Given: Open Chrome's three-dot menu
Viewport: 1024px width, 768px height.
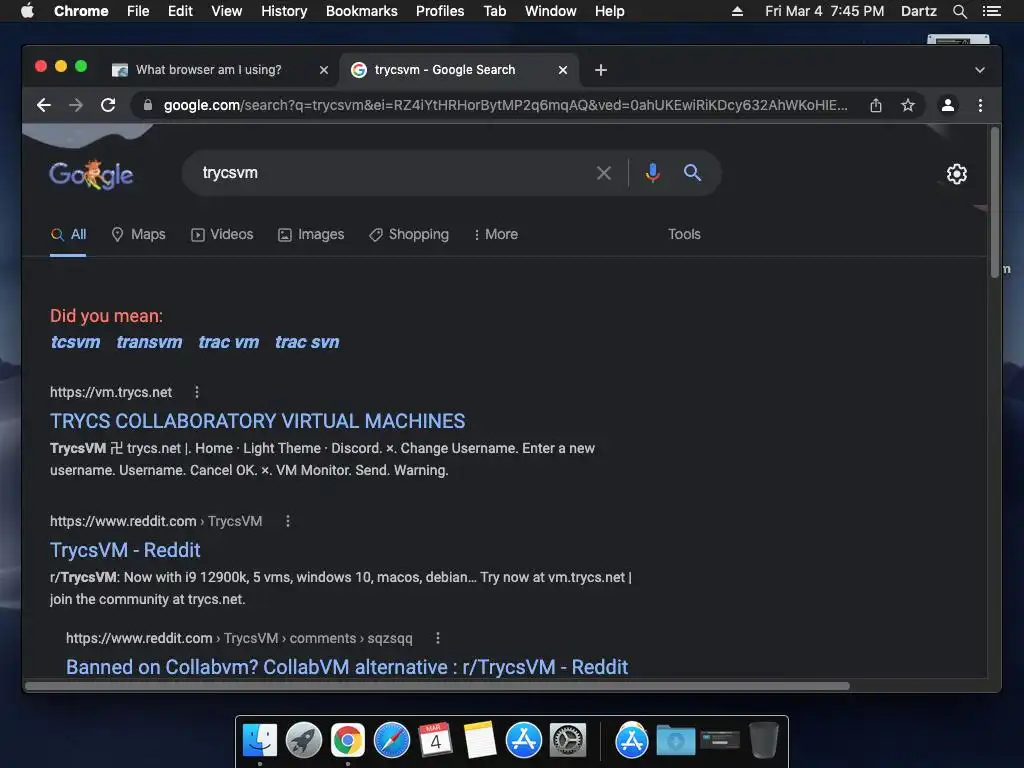Looking at the screenshot, I should pos(980,105).
